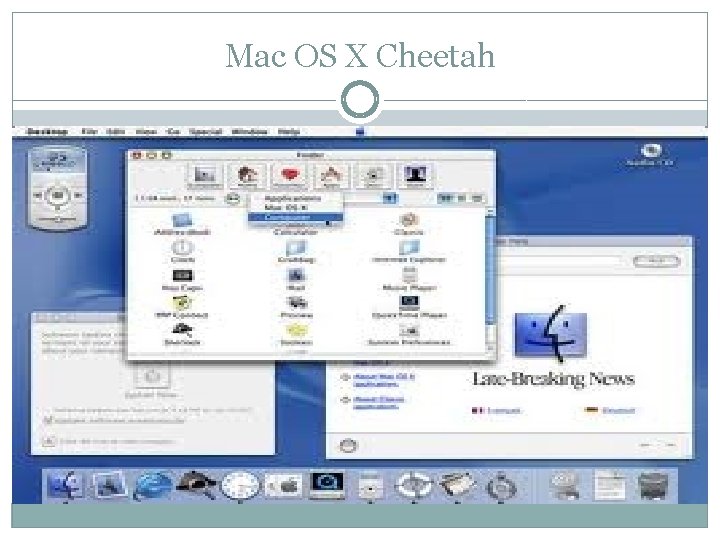The height and width of the screenshot is (540, 720).
Task: Open the Desktop menu in menu bar
Action: pyautogui.click(x=47, y=132)
